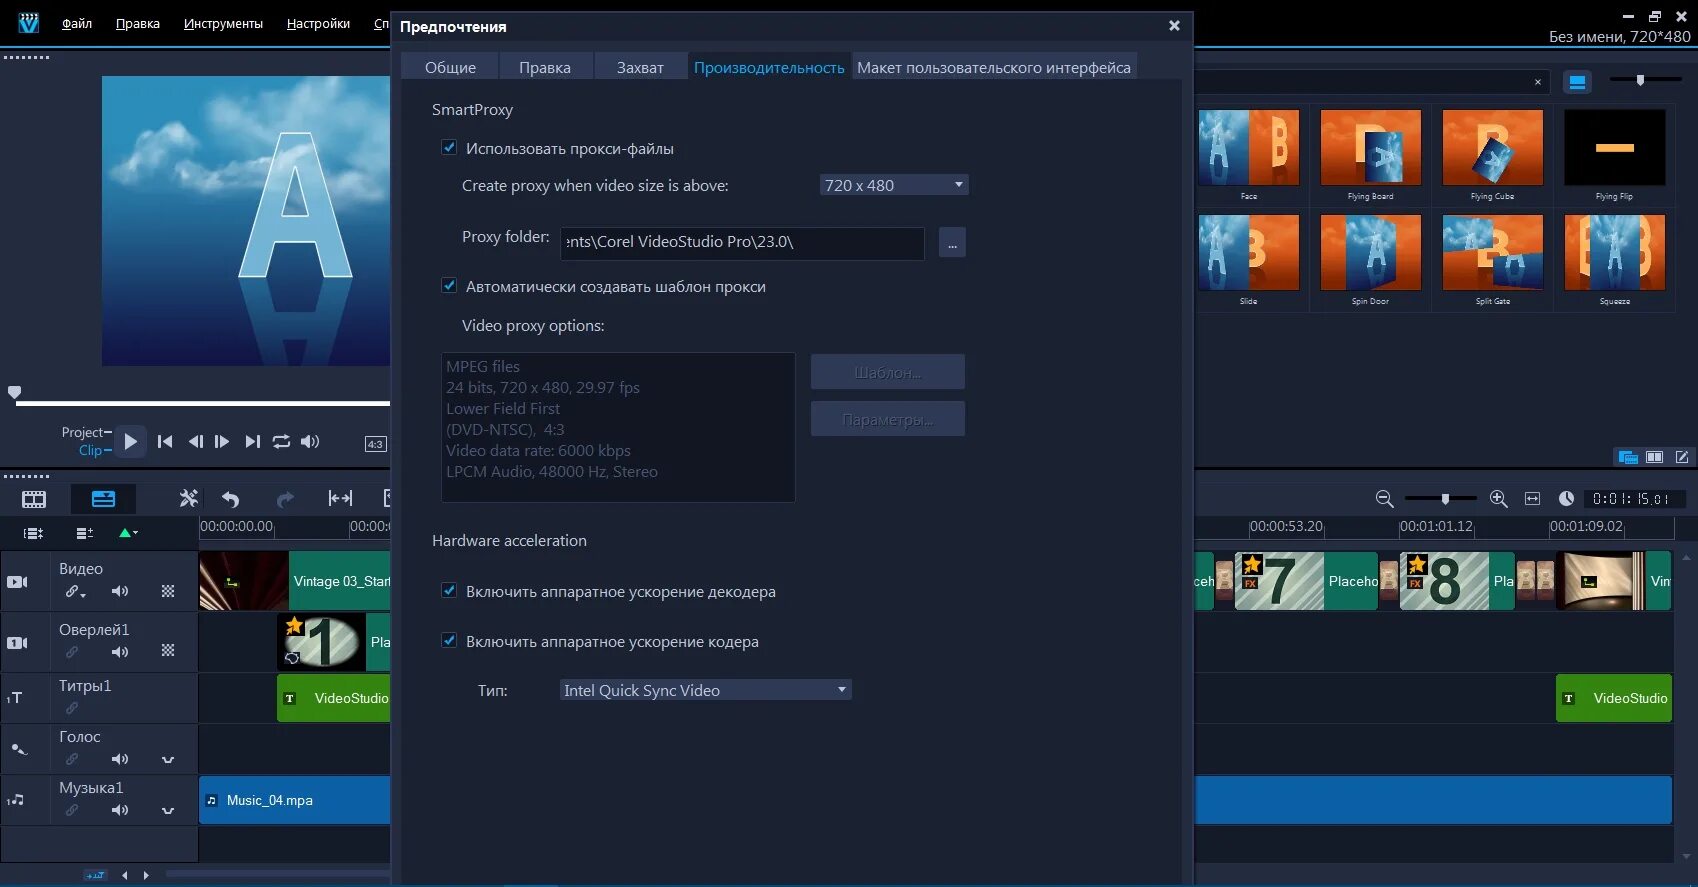Screen dimensions: 1698x887
Task: Jump to preview start (Home button)
Action: (165, 441)
